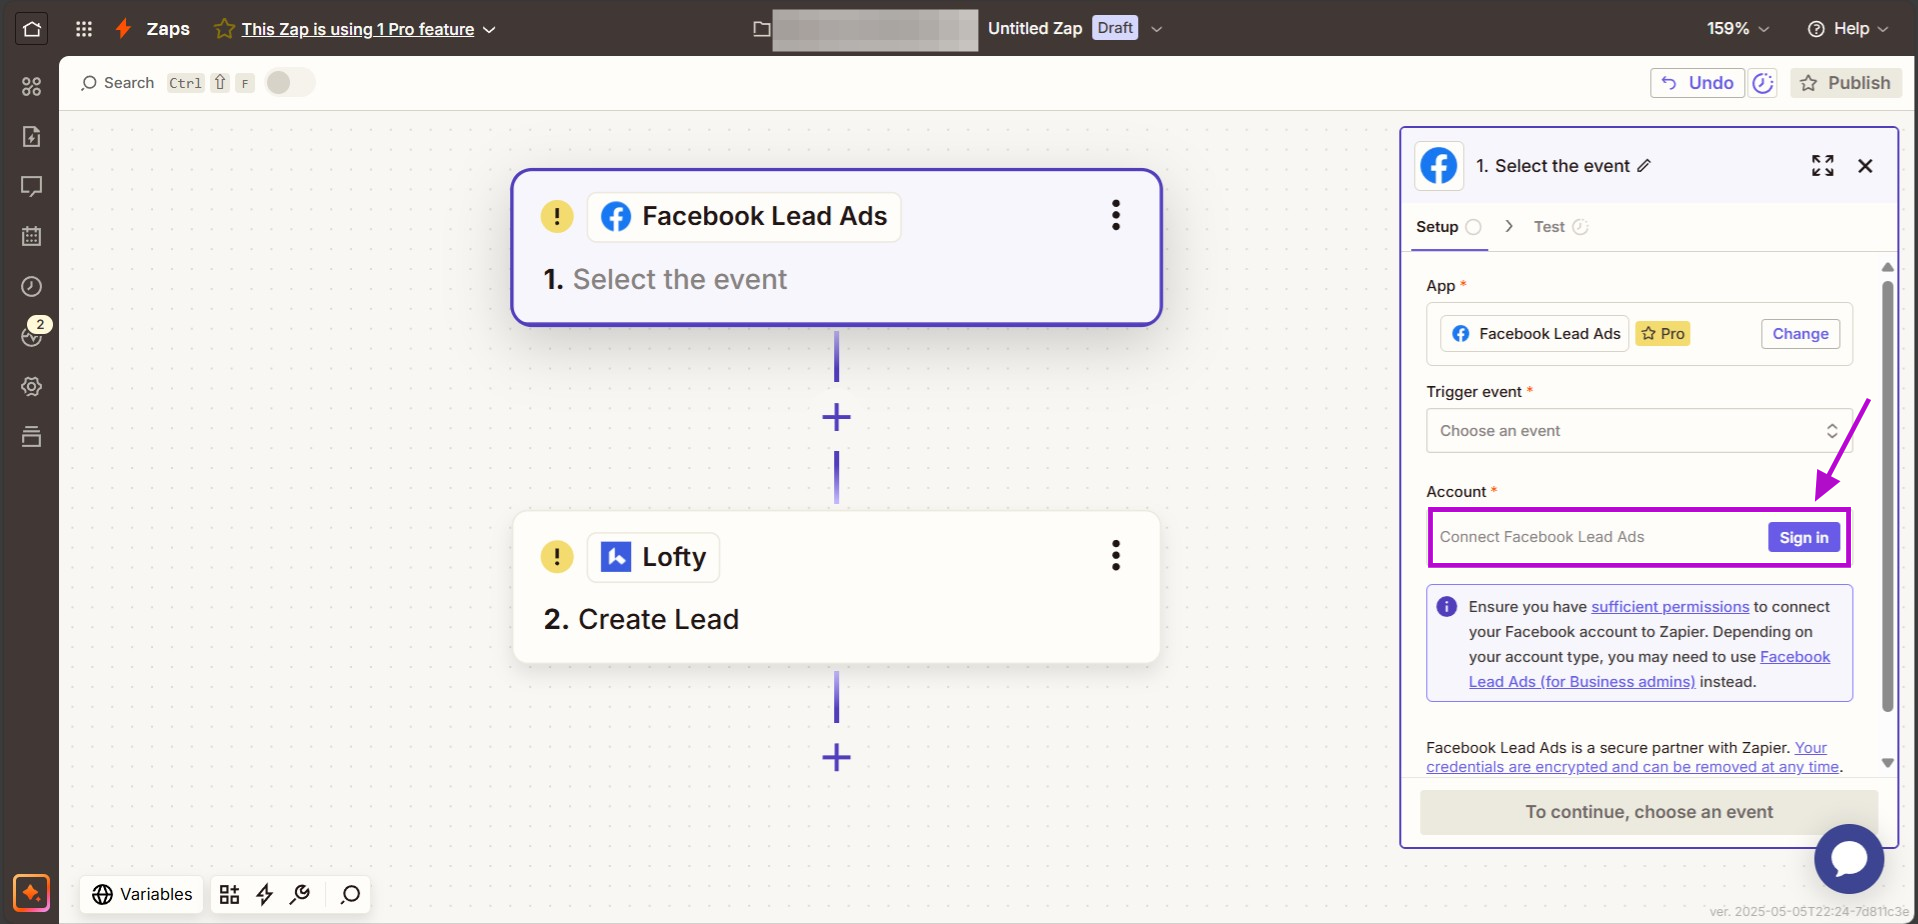Open the Copilot sparkle icon in sidebar
This screenshot has width=1918, height=924.
point(31,892)
